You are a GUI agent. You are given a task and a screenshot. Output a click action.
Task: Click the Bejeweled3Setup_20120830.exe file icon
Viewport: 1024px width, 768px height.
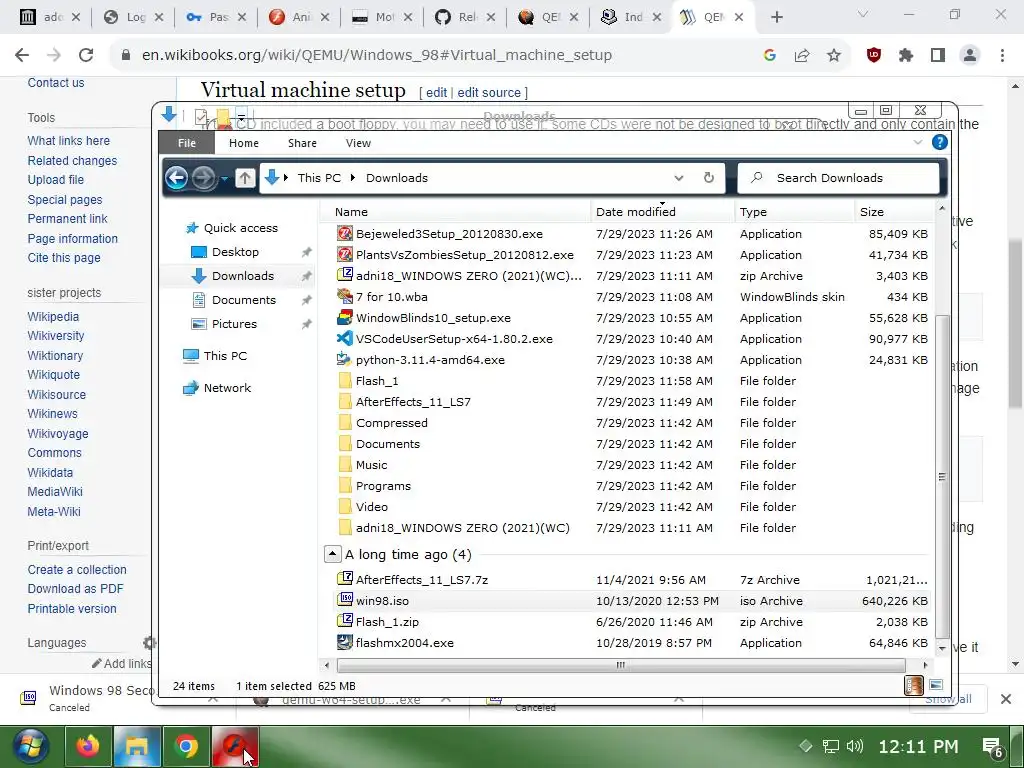click(x=344, y=234)
